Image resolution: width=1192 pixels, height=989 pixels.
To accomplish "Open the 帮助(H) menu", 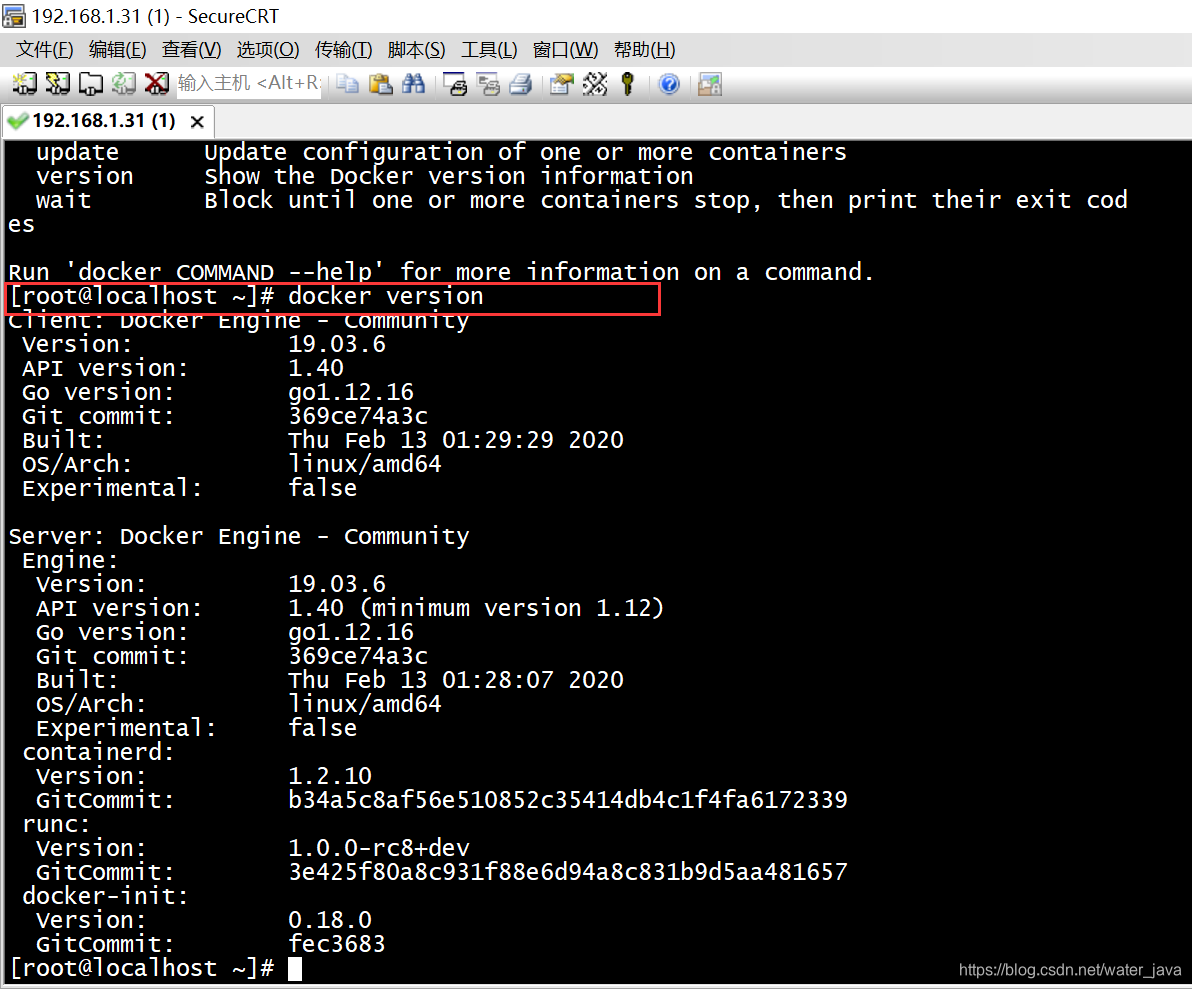I will click(644, 50).
